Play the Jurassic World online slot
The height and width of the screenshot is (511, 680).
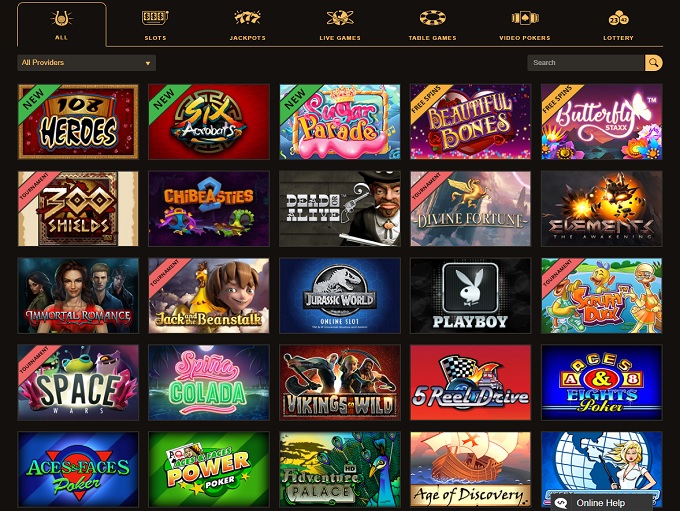340,295
